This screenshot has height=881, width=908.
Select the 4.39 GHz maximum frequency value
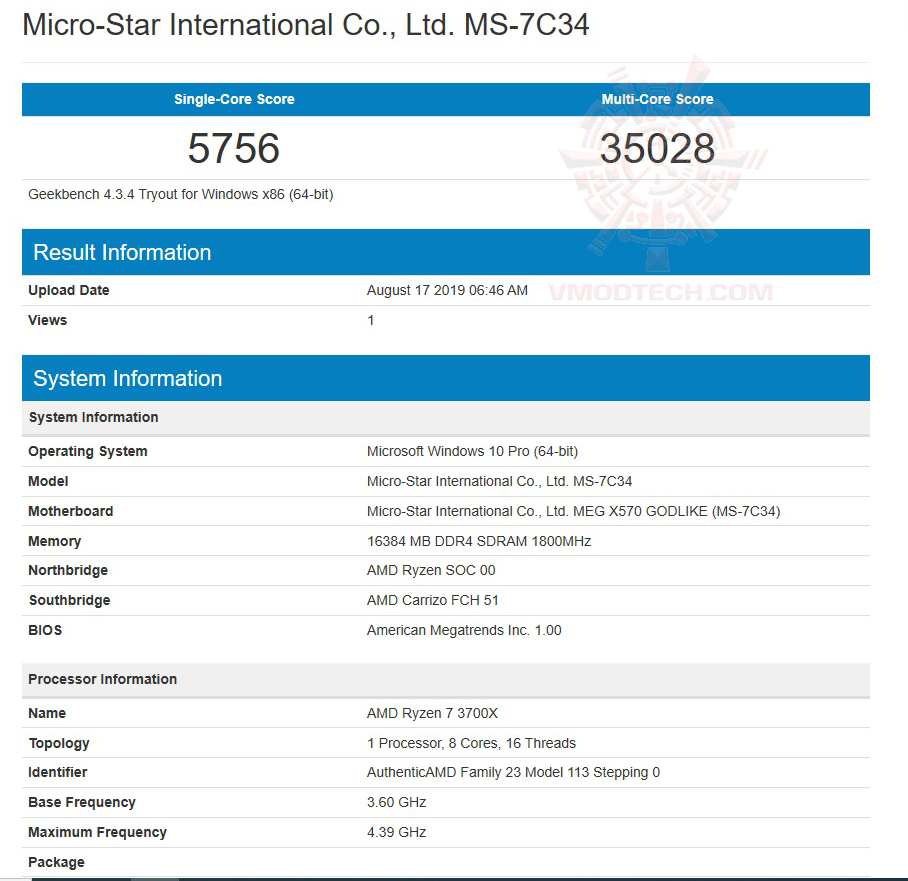[x=396, y=832]
